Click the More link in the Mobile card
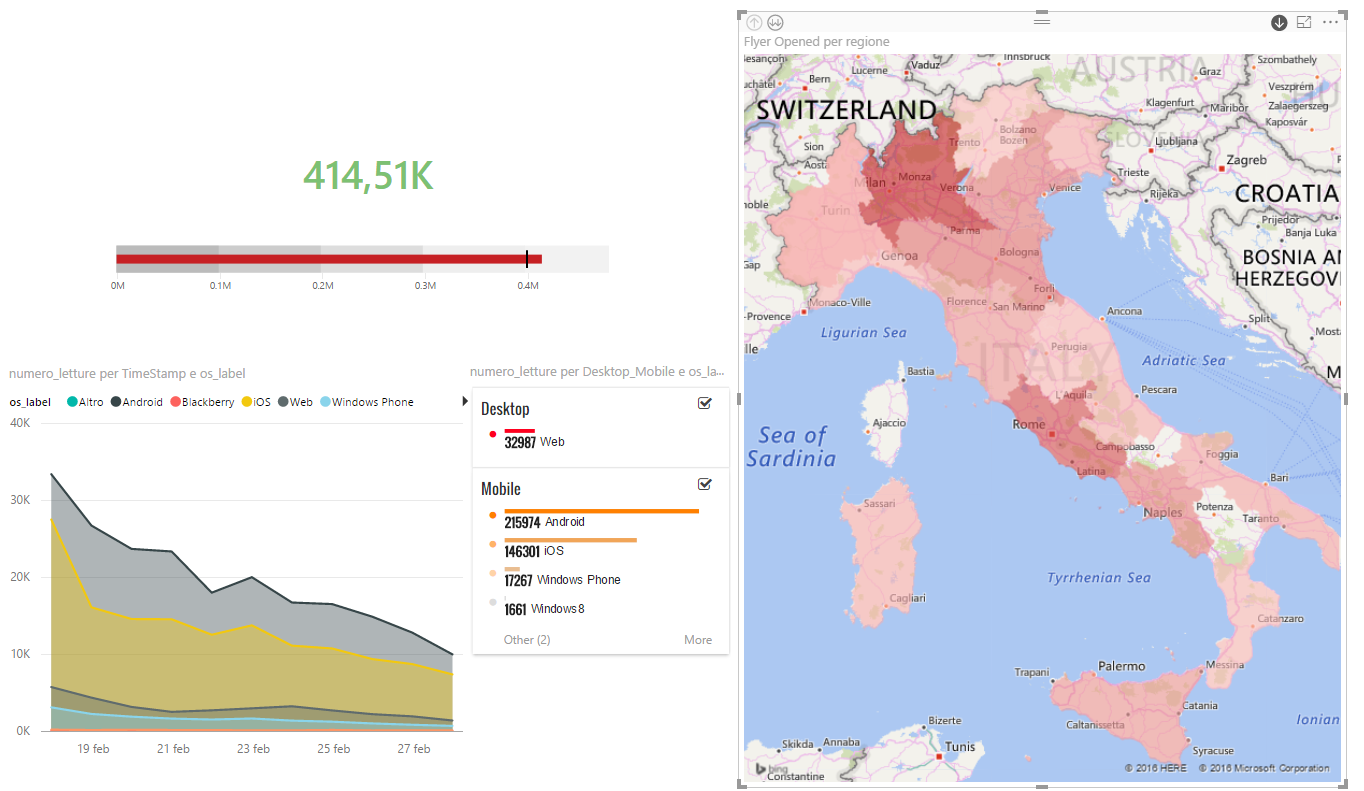Image resolution: width=1364 pixels, height=791 pixels. tap(698, 640)
